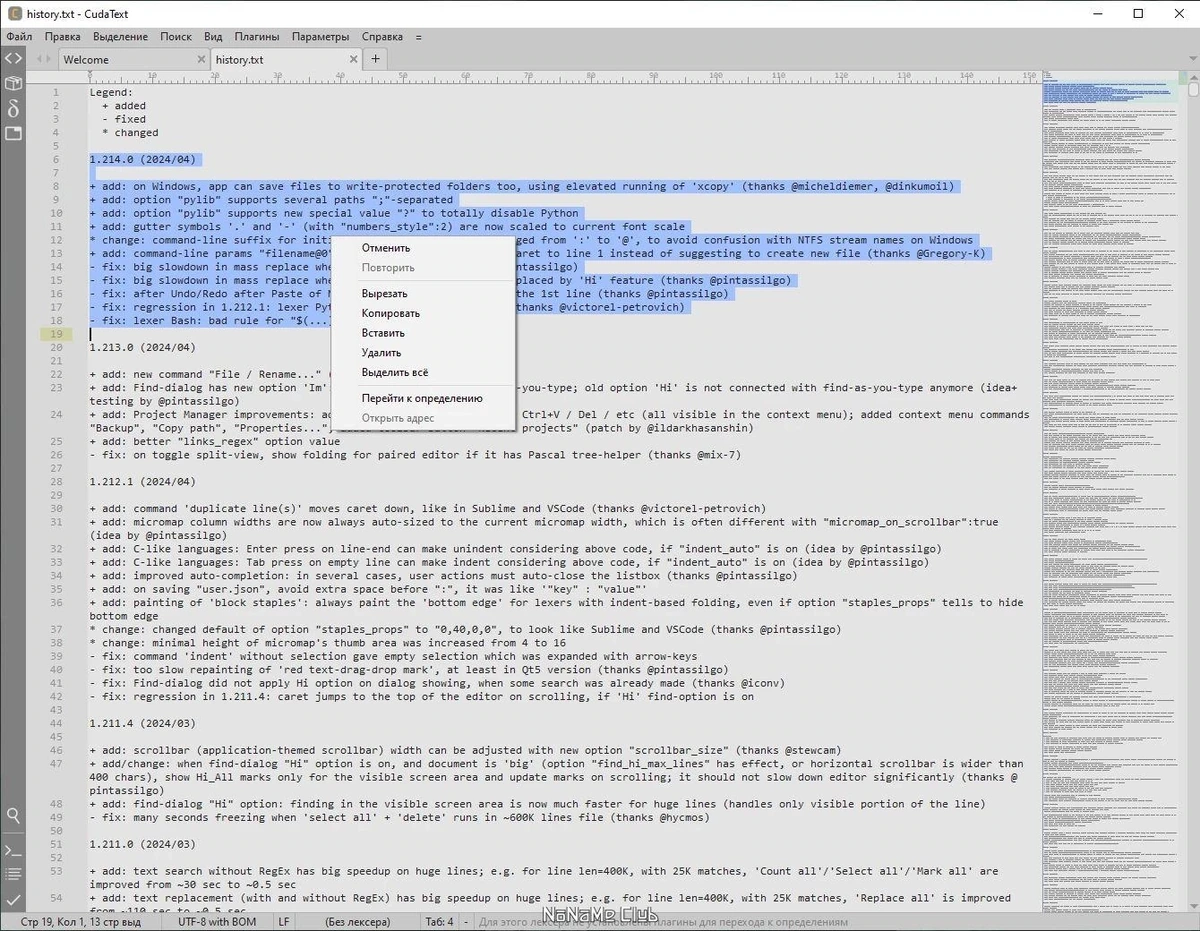Choose Вставить in context menu
This screenshot has width=1200, height=931.
423,333
